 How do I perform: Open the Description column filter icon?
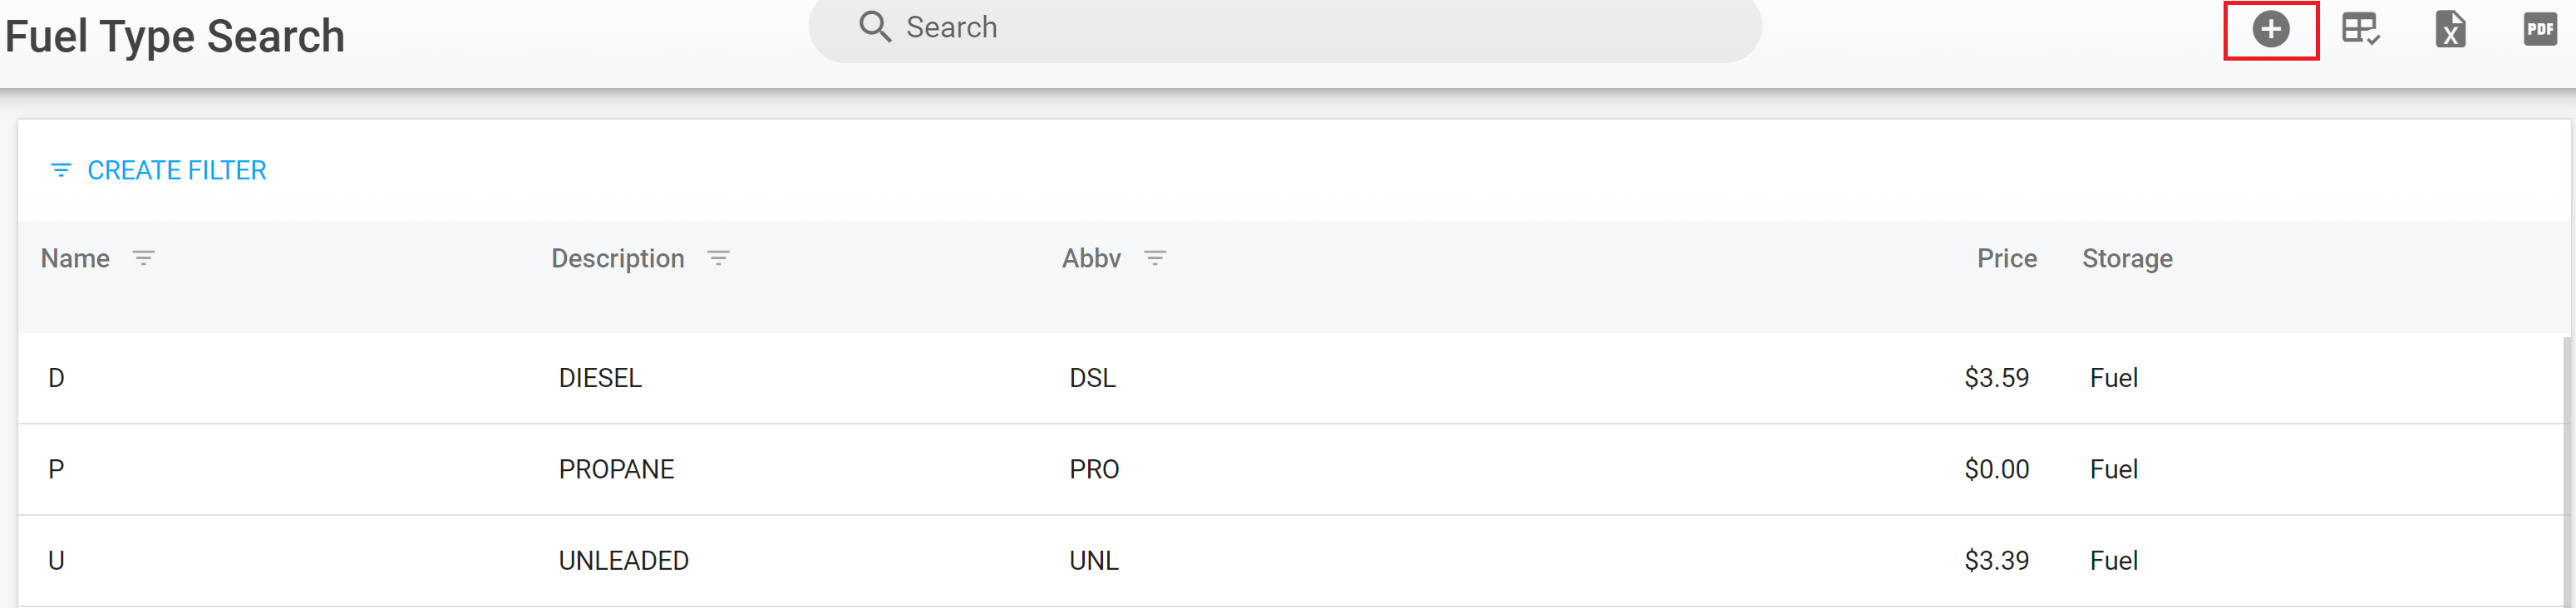718,258
